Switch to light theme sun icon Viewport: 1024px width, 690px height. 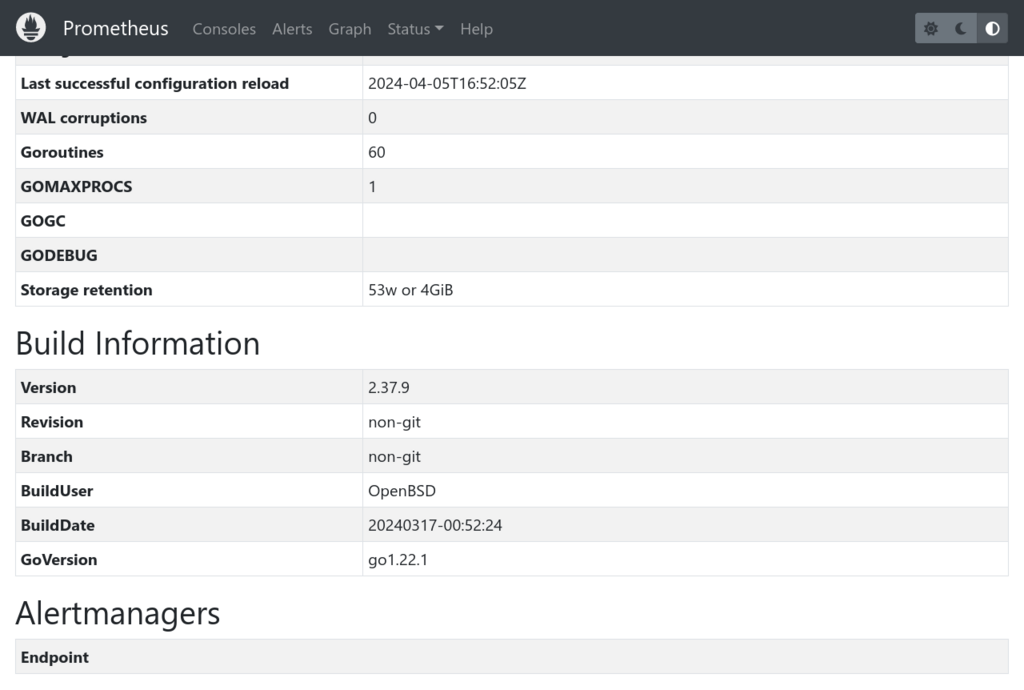(x=931, y=29)
